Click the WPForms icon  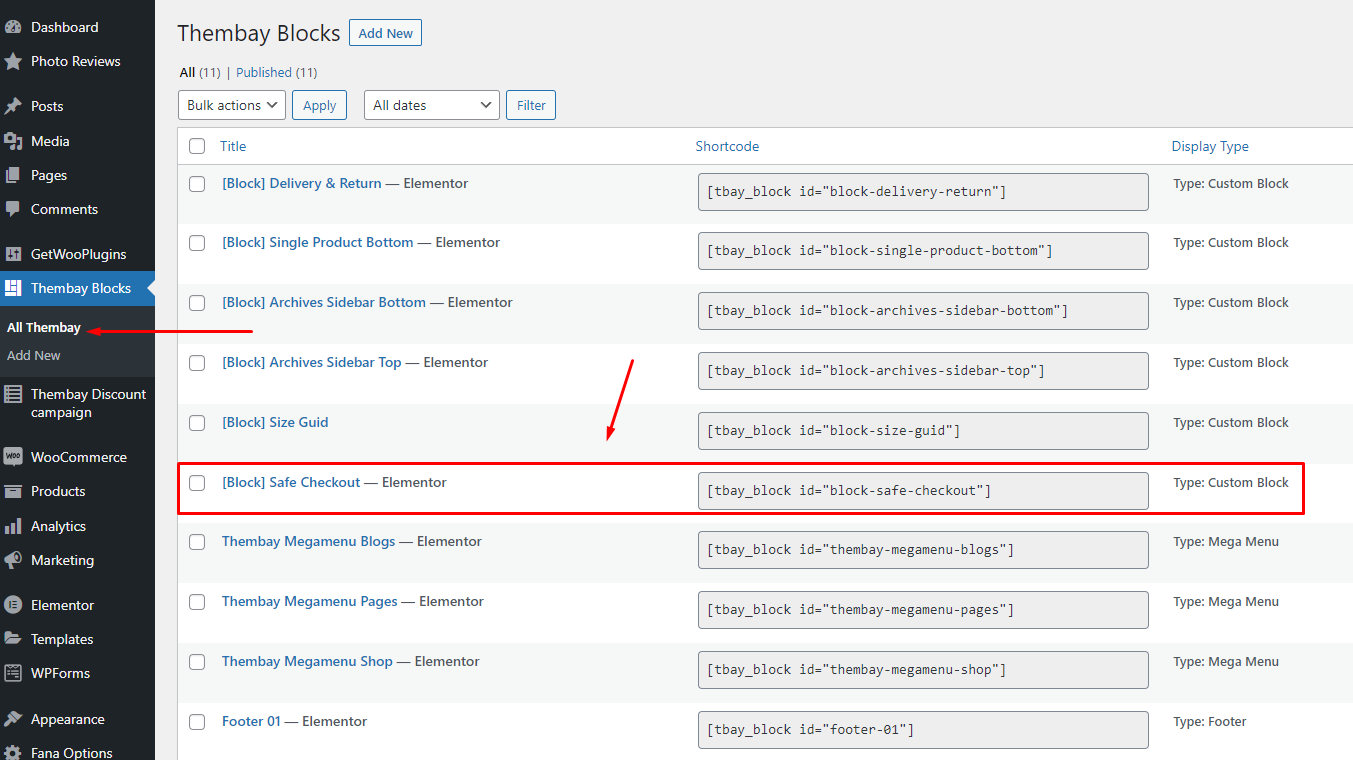(13, 673)
